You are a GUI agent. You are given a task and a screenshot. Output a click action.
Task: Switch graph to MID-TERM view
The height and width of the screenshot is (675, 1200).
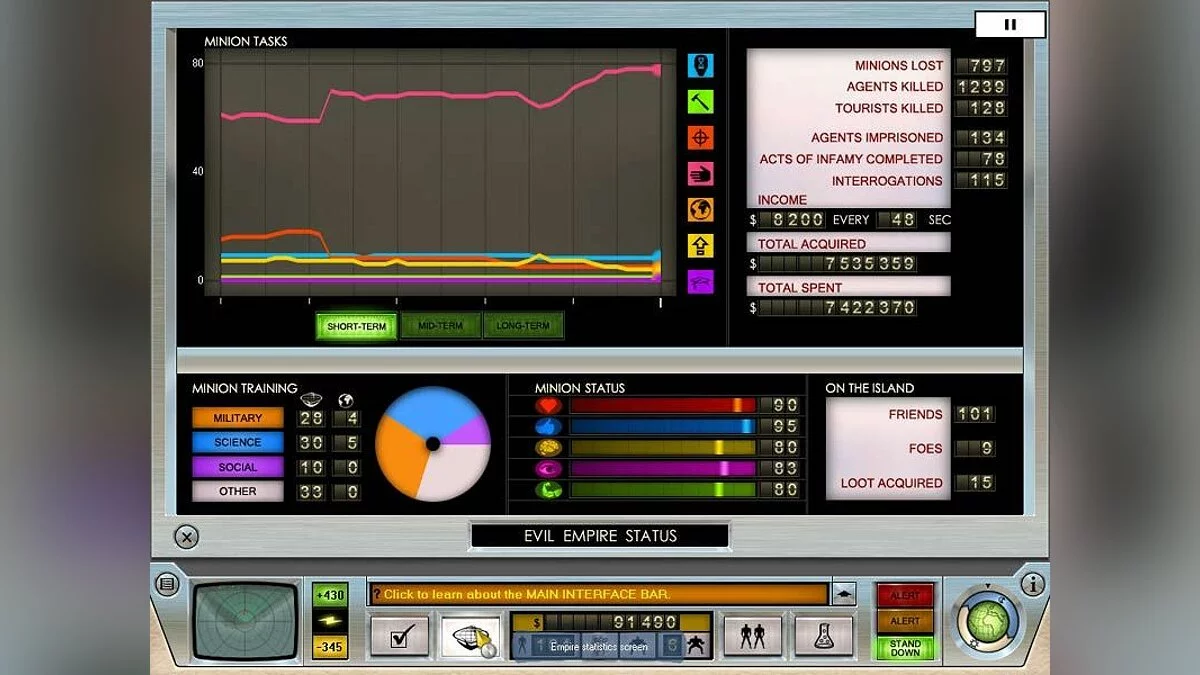[440, 326]
